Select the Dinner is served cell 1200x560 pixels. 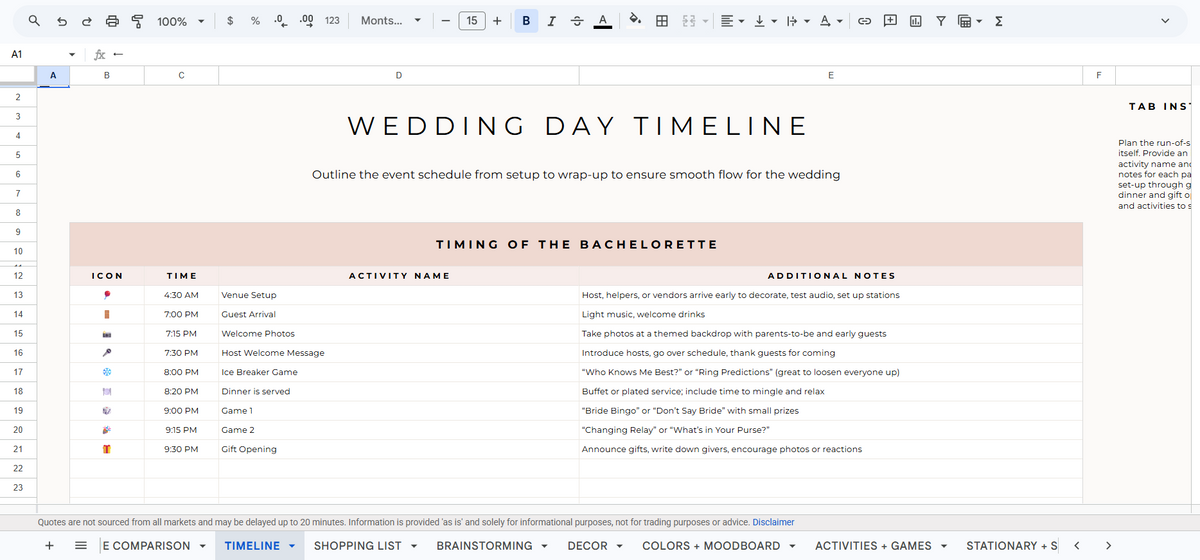coord(398,391)
